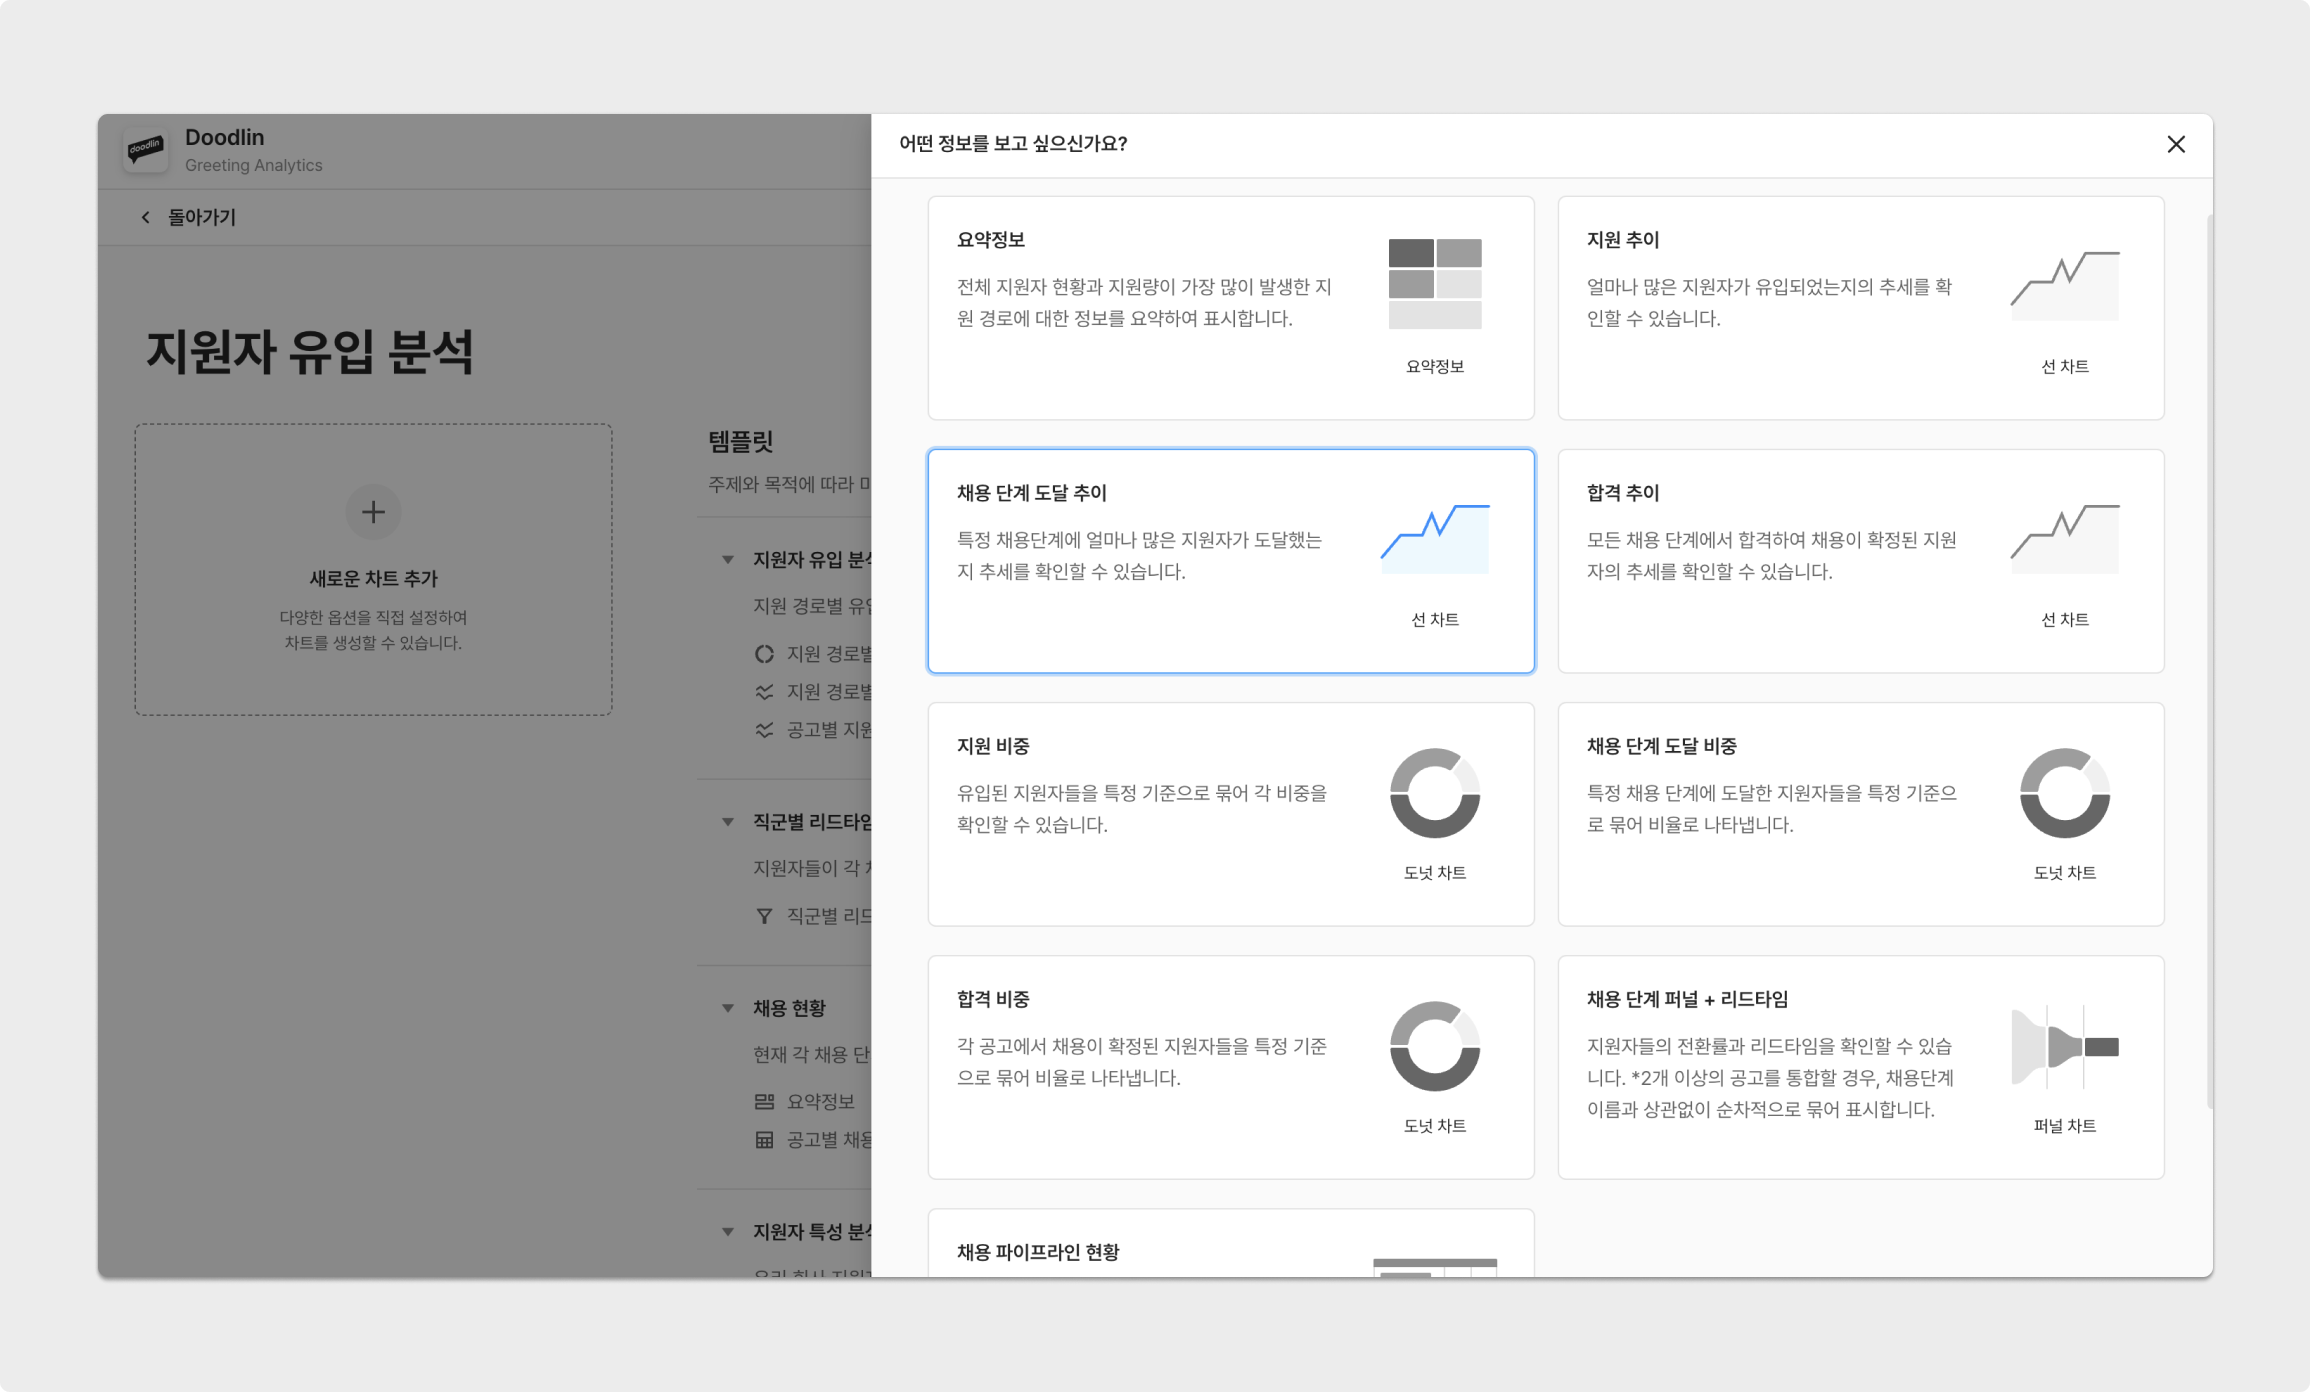2310x1392 pixels.
Task: Click the filter icon beside 직군별 리드
Action: click(764, 916)
